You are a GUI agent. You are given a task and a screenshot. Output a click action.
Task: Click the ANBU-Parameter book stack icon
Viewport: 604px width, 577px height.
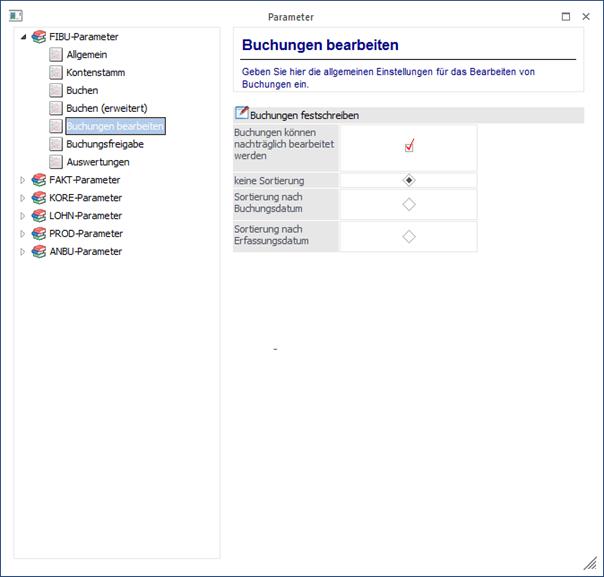[39, 252]
